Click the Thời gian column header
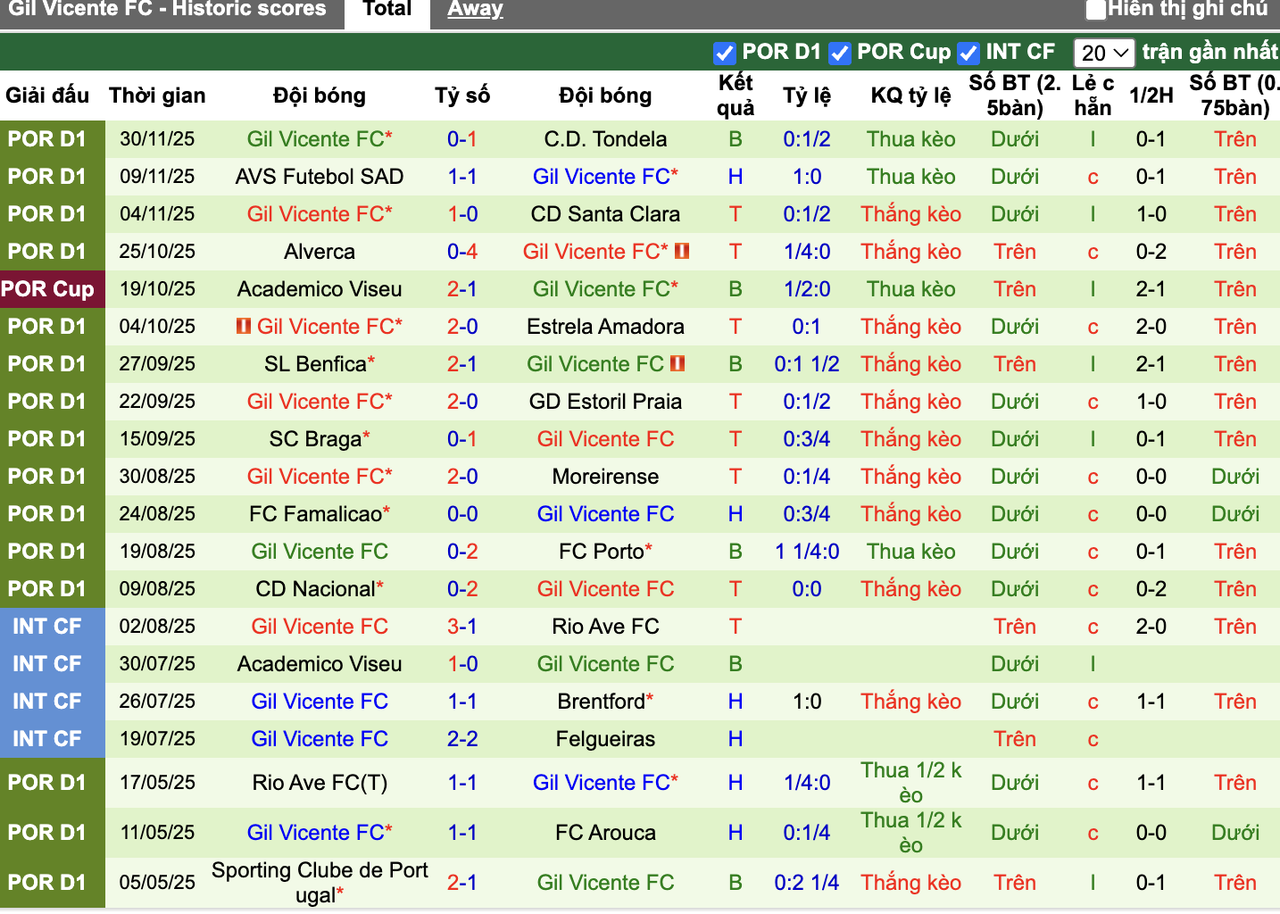1280x914 pixels. click(x=157, y=96)
